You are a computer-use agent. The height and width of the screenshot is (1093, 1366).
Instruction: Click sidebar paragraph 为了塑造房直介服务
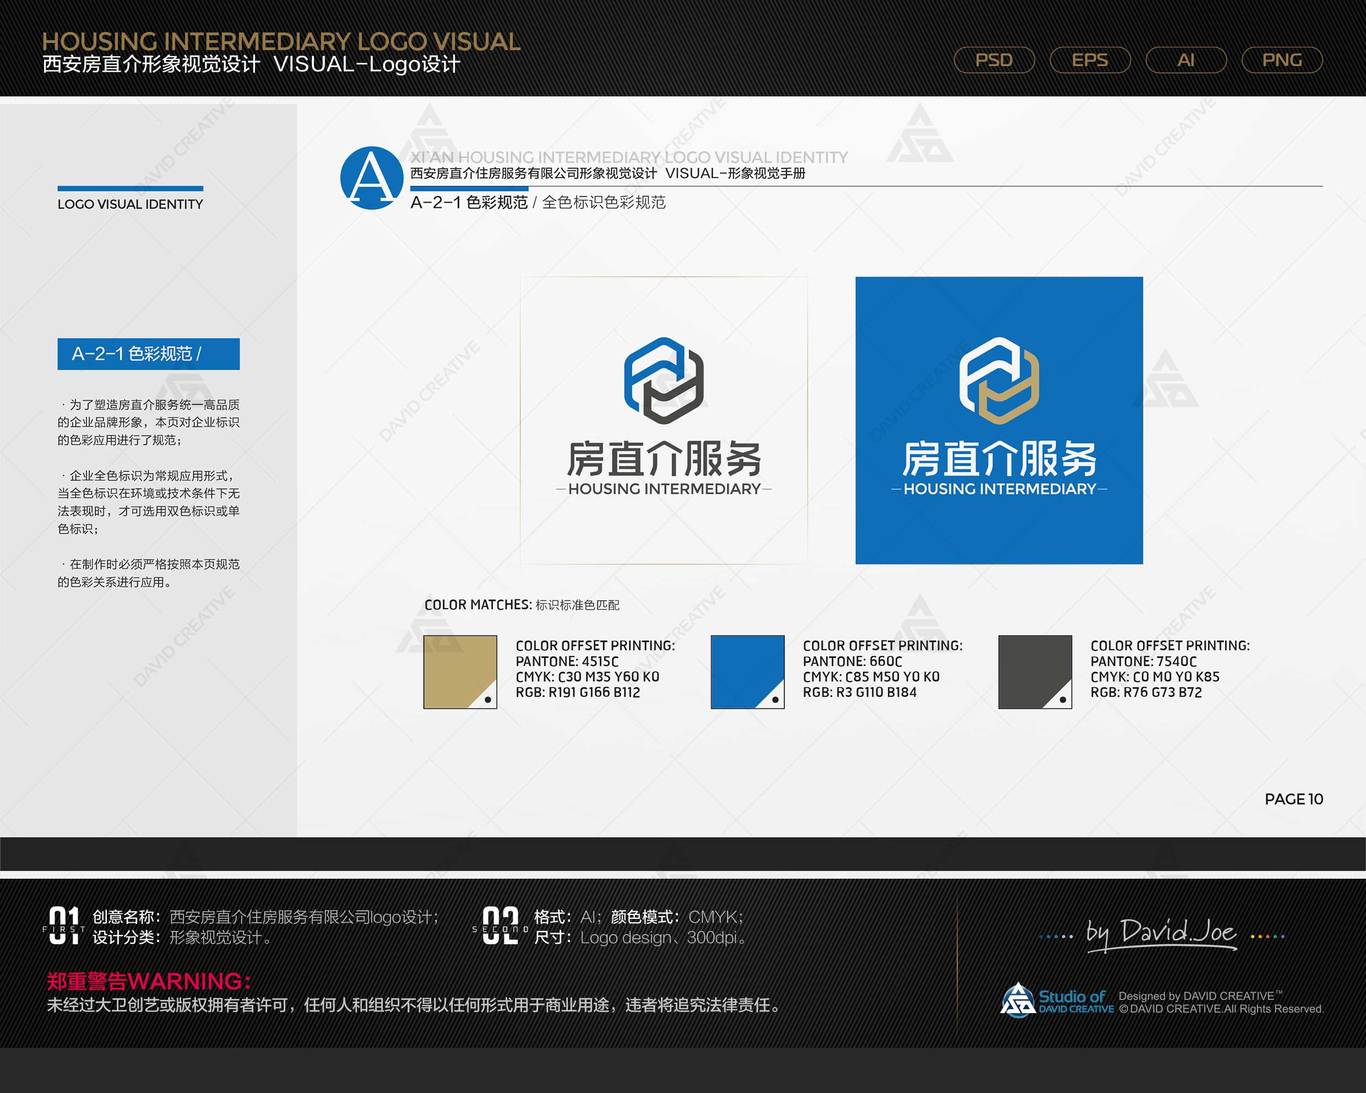pos(148,422)
